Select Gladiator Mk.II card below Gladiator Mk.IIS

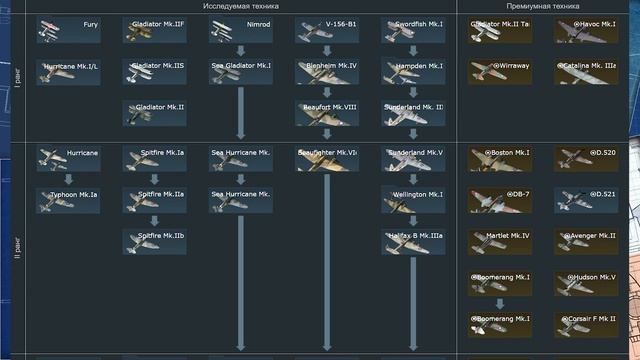point(155,113)
